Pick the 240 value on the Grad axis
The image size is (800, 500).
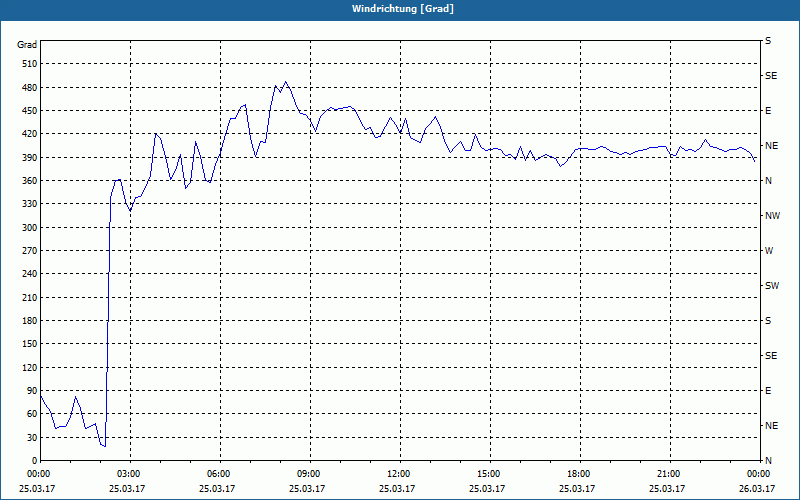[30, 274]
